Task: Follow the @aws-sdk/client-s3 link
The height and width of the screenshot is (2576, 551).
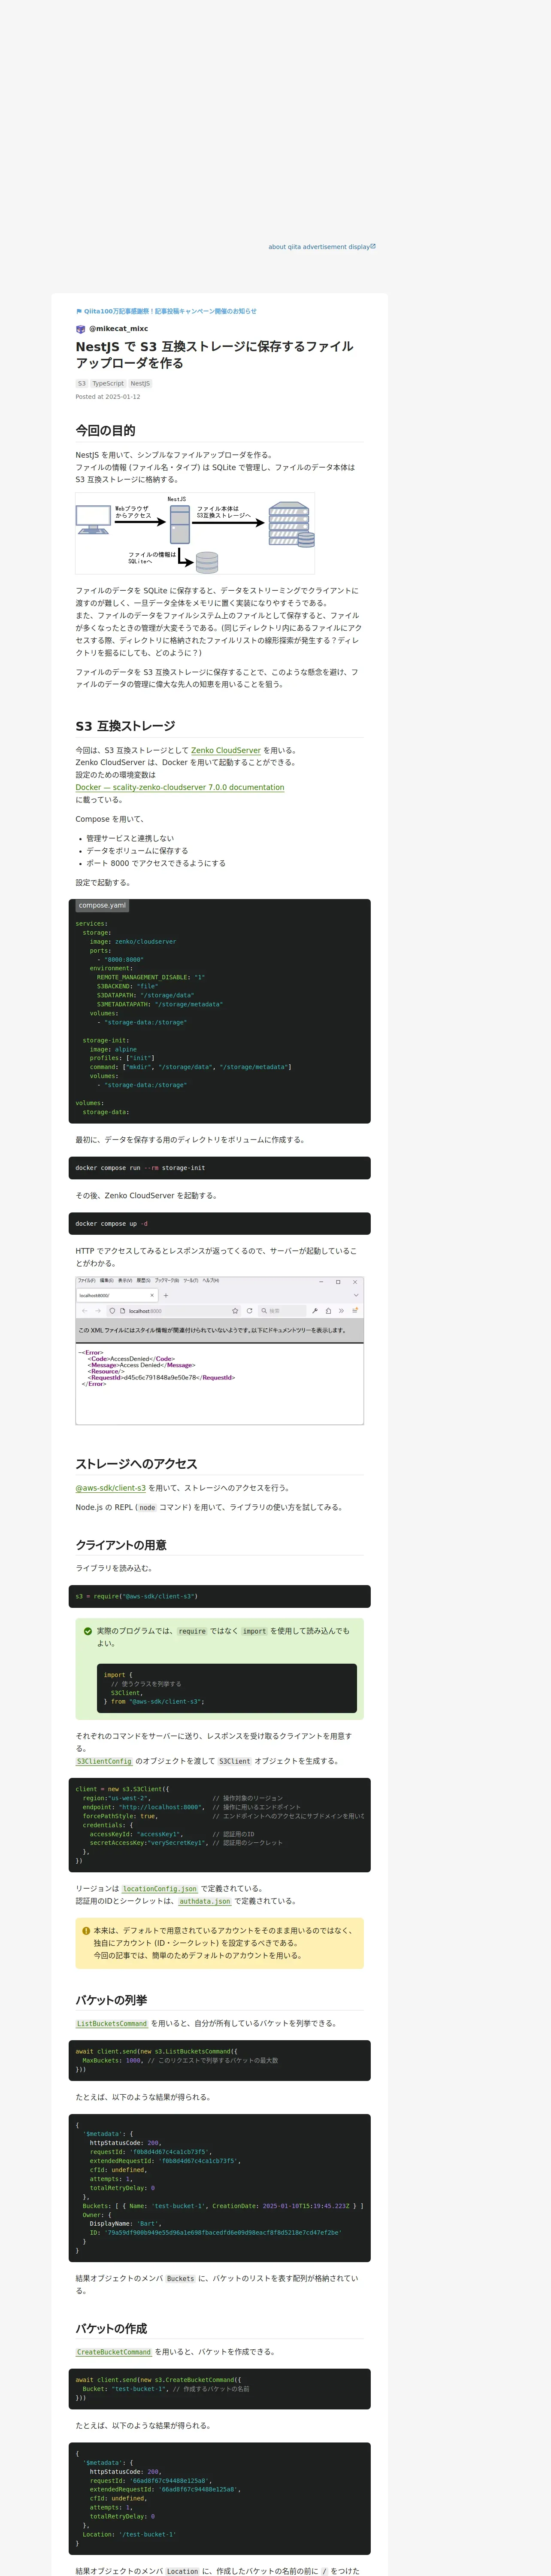Action: pyautogui.click(x=111, y=1488)
